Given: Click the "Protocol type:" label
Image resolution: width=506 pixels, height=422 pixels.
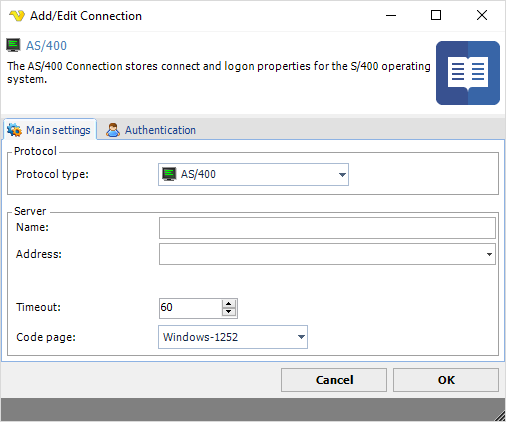Looking at the screenshot, I should point(52,174).
